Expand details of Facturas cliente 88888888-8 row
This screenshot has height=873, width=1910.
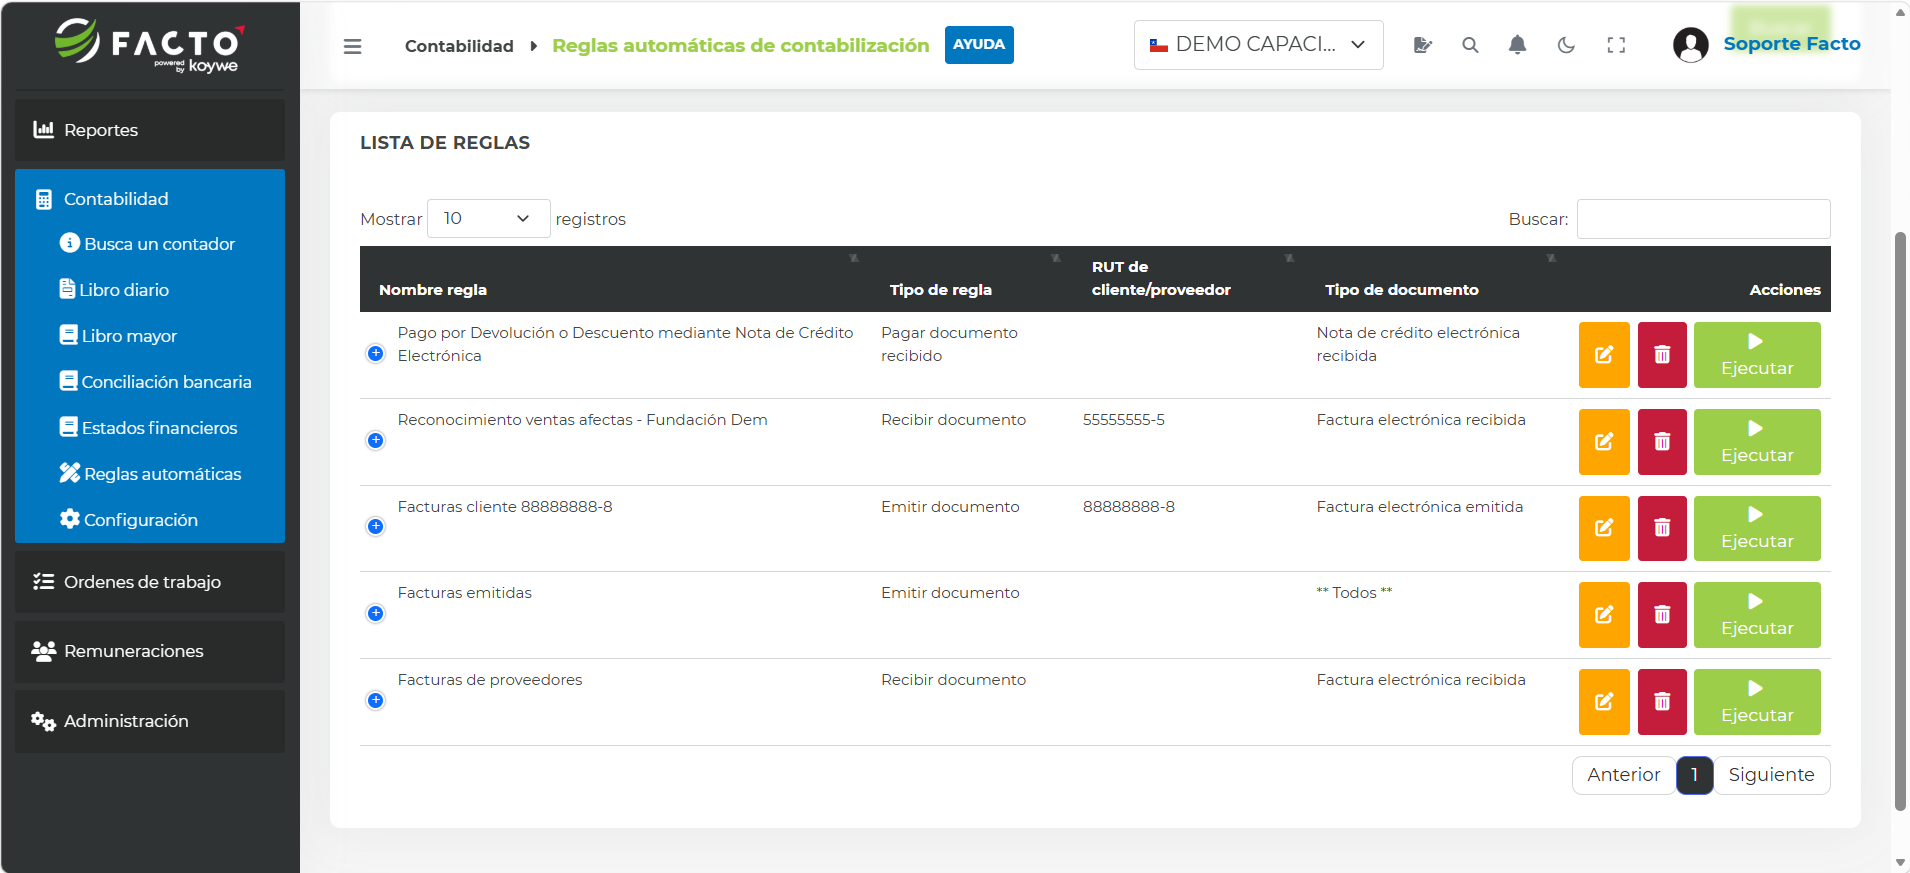[375, 526]
